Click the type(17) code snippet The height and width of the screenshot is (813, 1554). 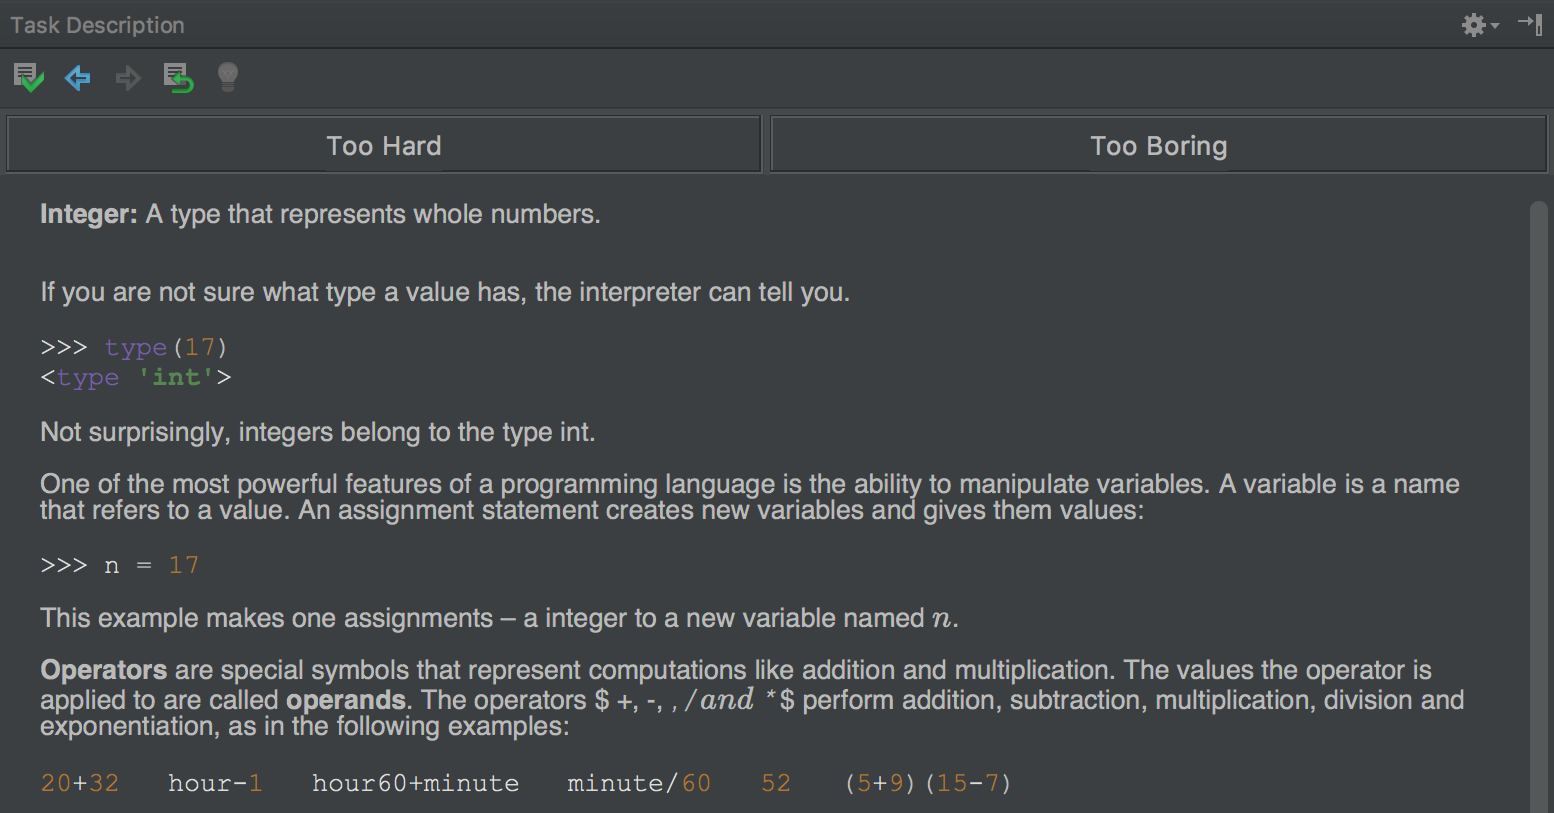[x=165, y=347]
